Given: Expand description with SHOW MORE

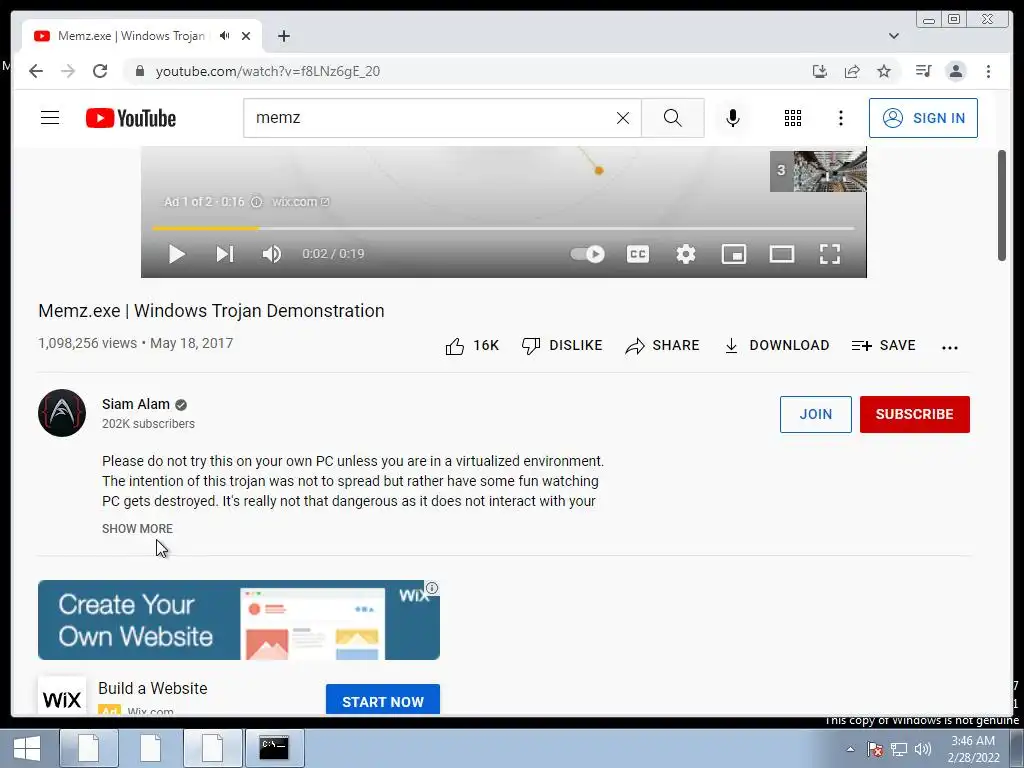Looking at the screenshot, I should pos(137,528).
